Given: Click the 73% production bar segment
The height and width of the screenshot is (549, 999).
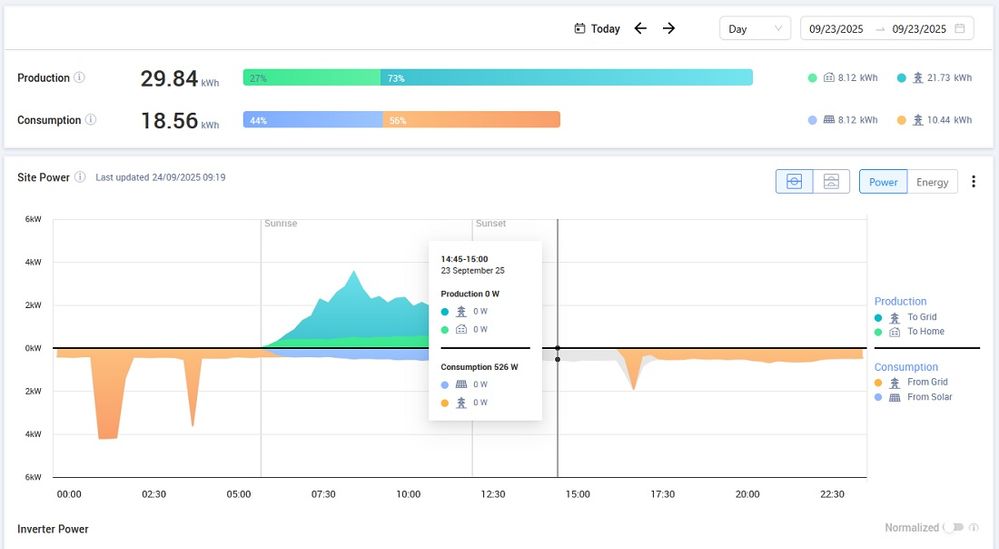Looking at the screenshot, I should coord(566,78).
